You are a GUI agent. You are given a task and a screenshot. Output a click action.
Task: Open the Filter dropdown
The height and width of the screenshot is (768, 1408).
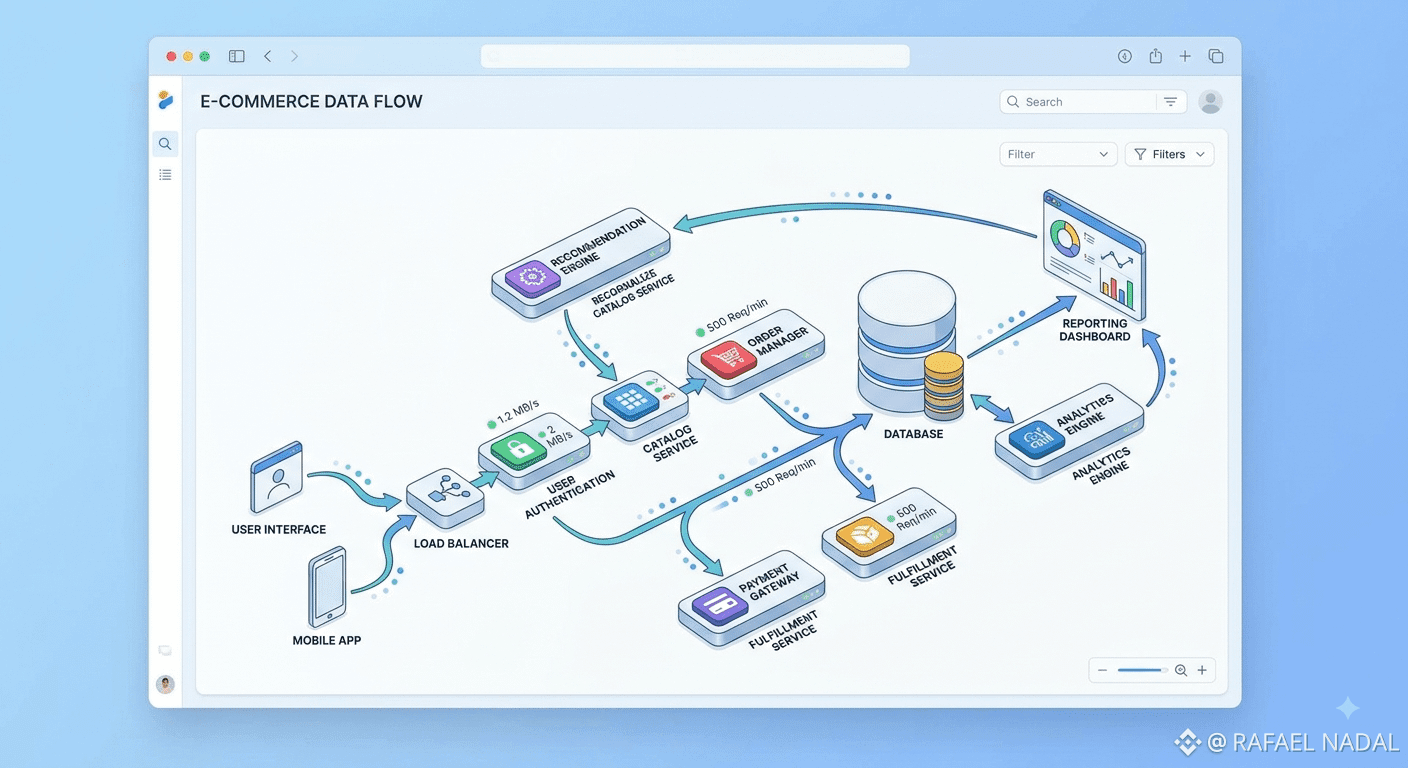click(x=1058, y=154)
